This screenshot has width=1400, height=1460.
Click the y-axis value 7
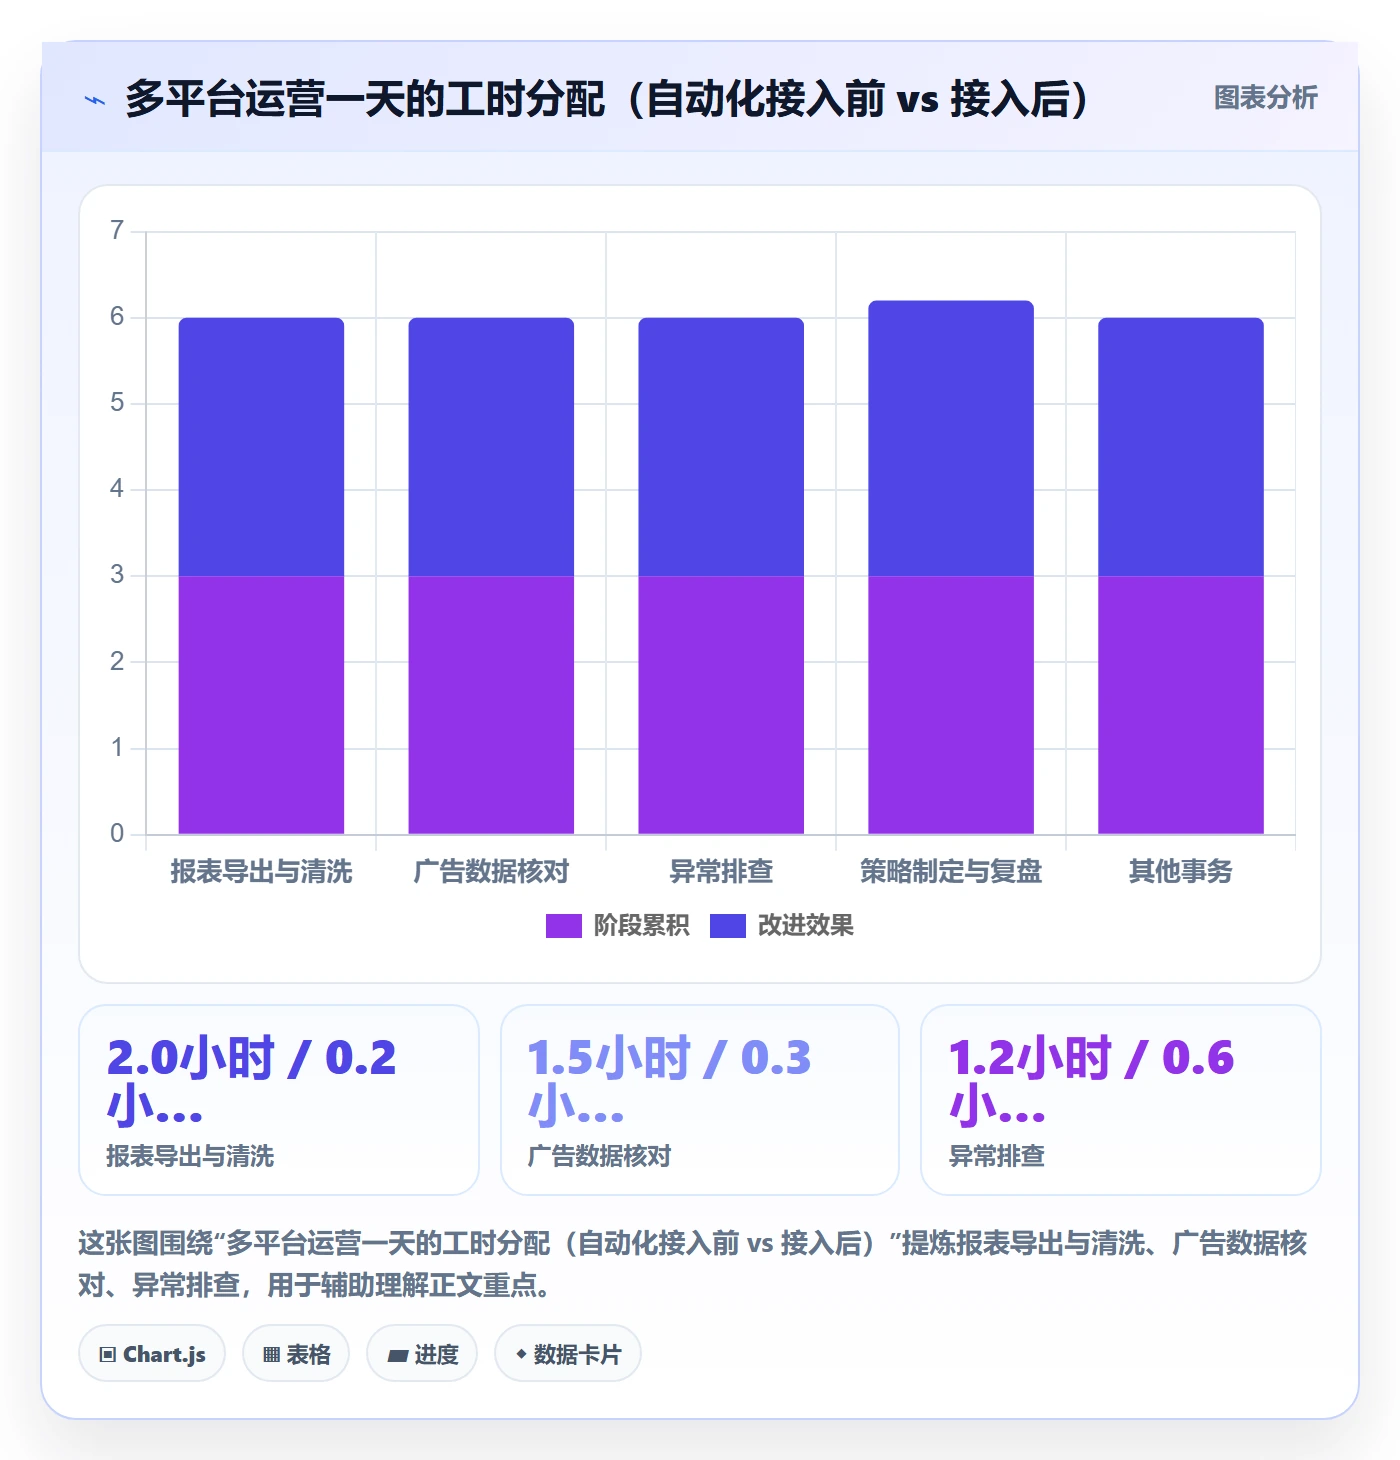[117, 231]
